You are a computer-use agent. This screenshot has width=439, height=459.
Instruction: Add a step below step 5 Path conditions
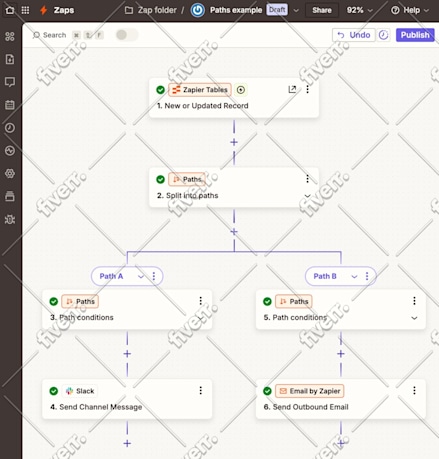click(x=341, y=354)
